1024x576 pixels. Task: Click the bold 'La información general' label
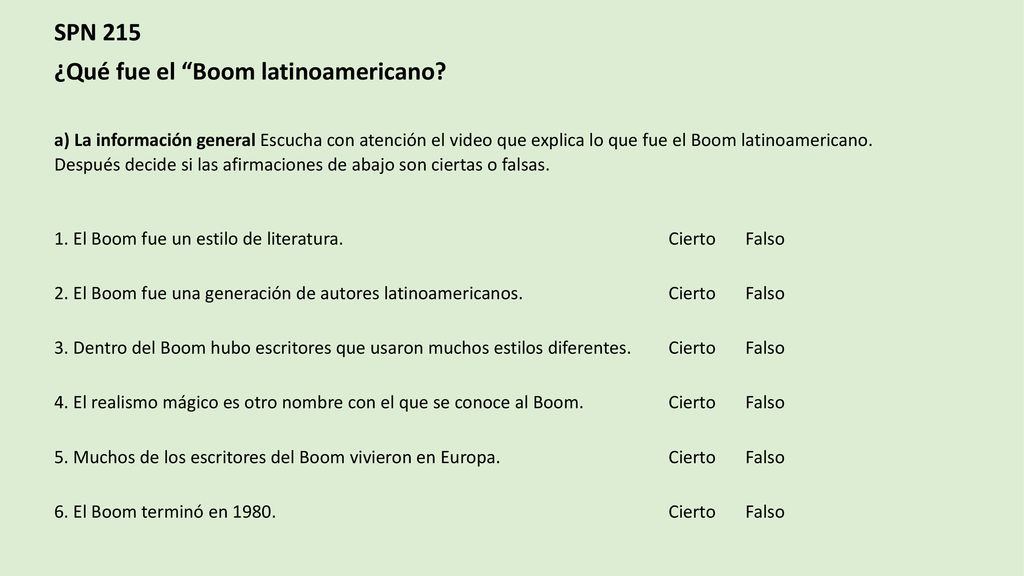pyautogui.click(x=164, y=140)
